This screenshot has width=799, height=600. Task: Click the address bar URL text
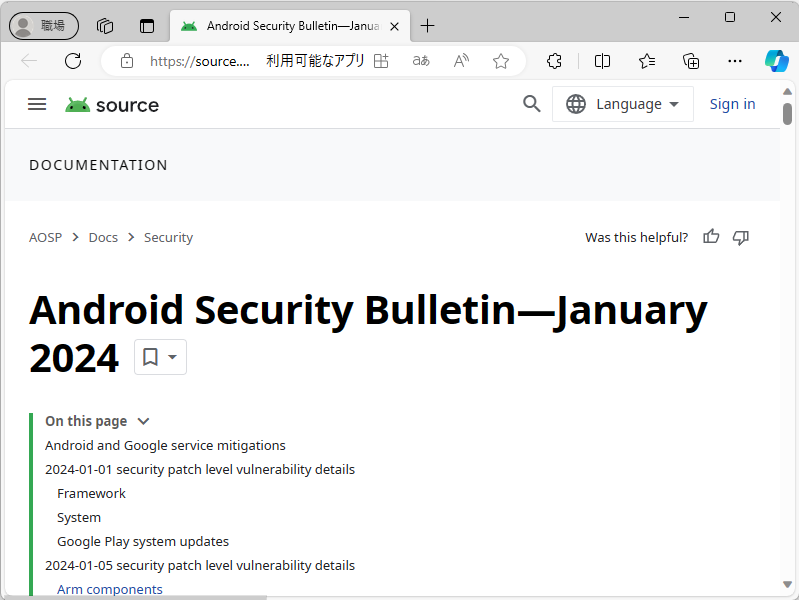[199, 61]
